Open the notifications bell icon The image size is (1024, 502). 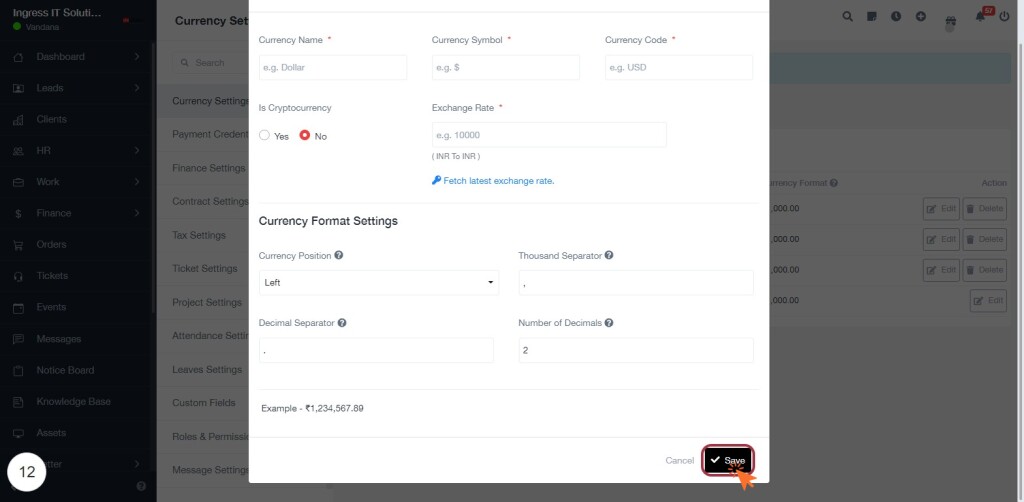coord(980,17)
